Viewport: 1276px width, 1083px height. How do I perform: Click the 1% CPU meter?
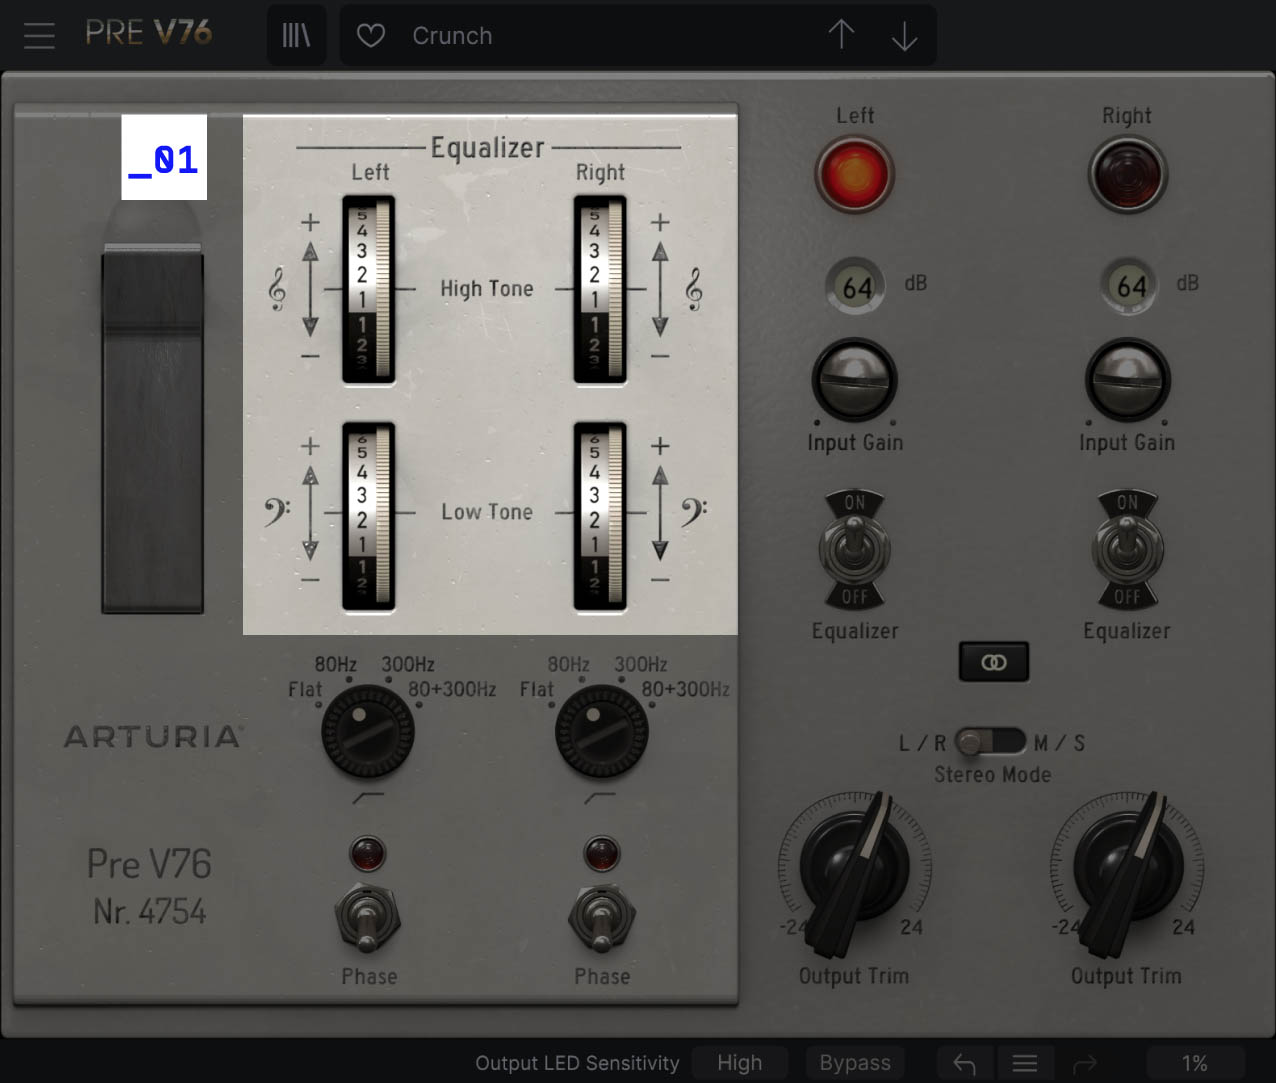[x=1195, y=1063]
